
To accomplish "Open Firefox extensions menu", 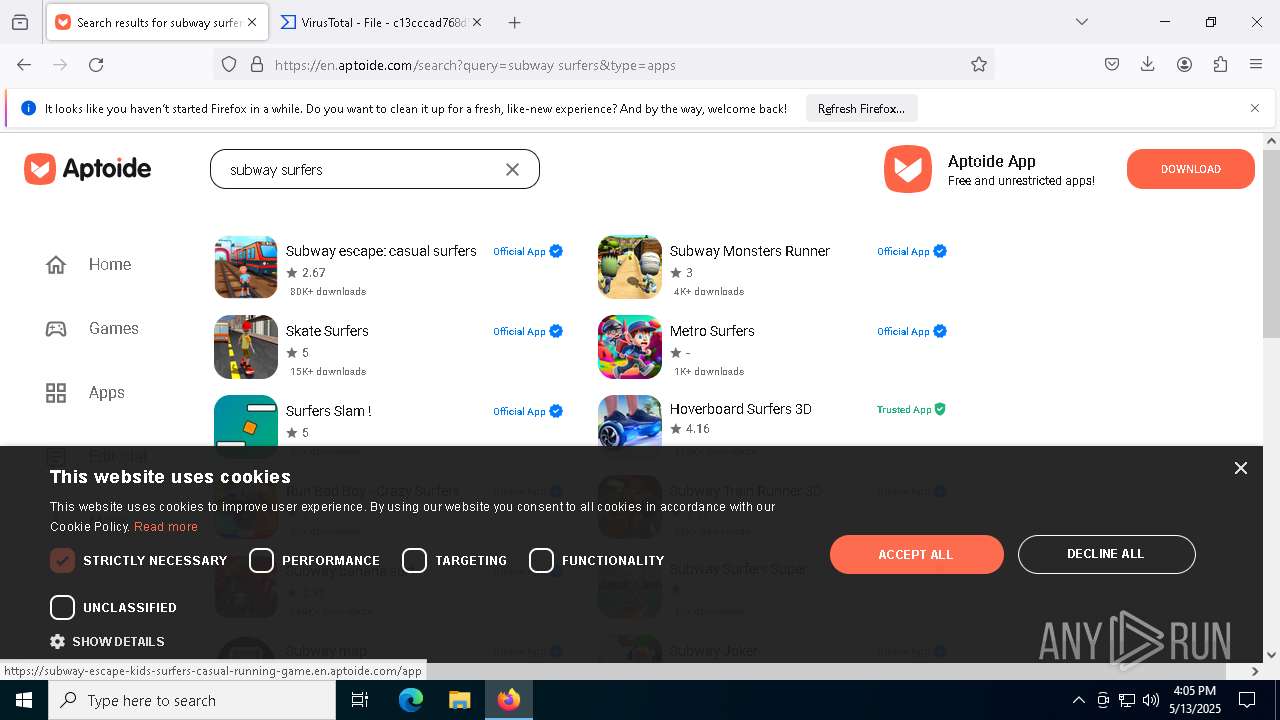I will (1220, 65).
